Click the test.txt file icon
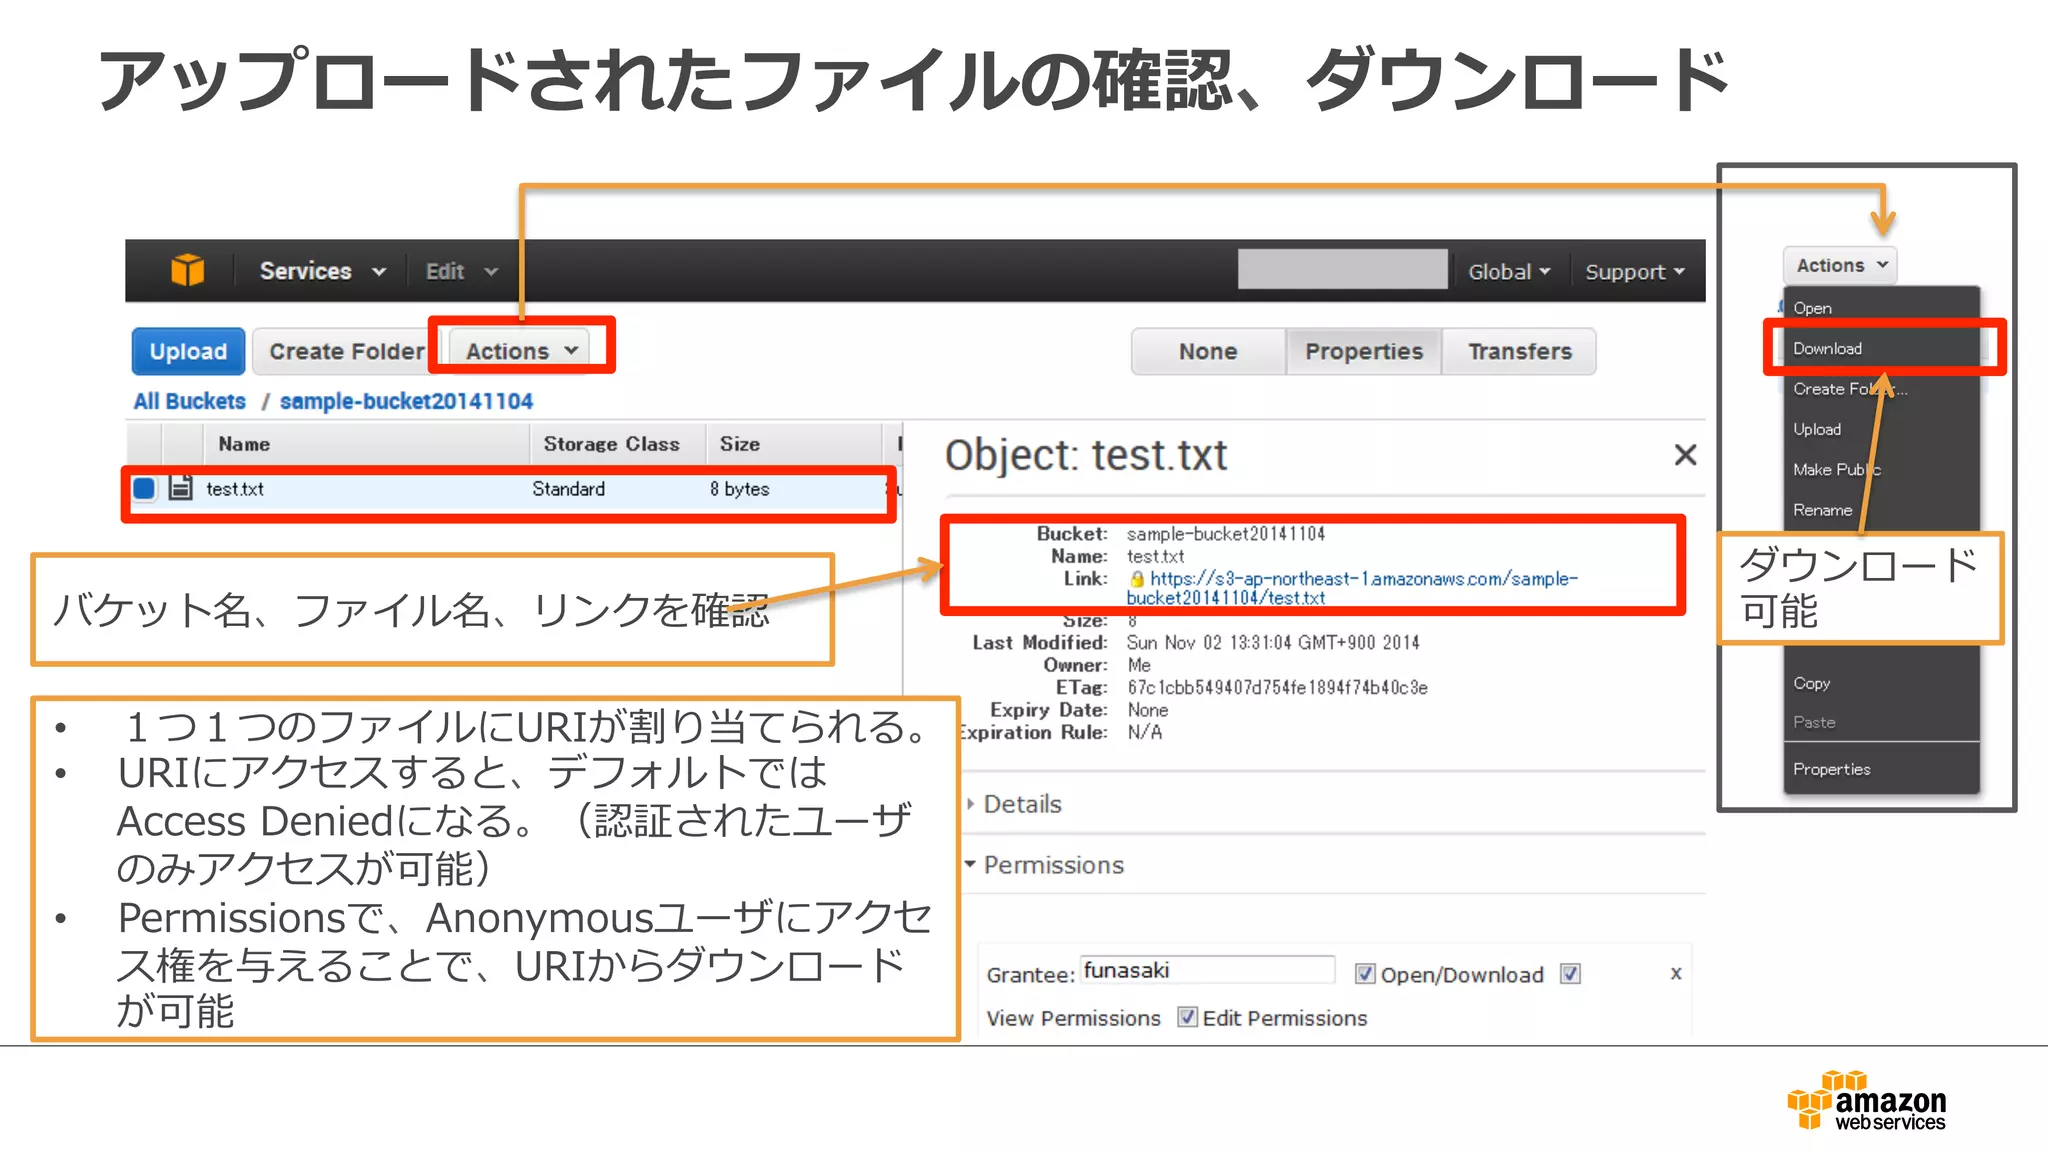 [x=181, y=487]
